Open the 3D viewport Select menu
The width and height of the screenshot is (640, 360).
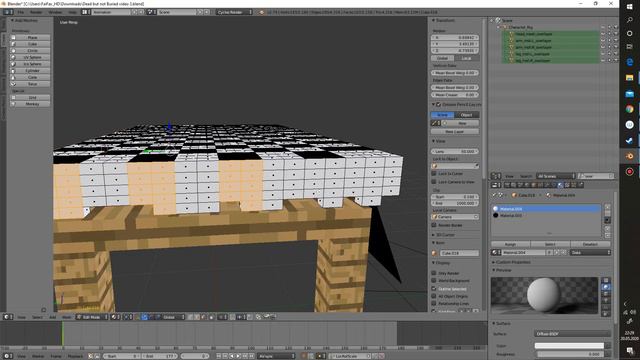click(37, 317)
